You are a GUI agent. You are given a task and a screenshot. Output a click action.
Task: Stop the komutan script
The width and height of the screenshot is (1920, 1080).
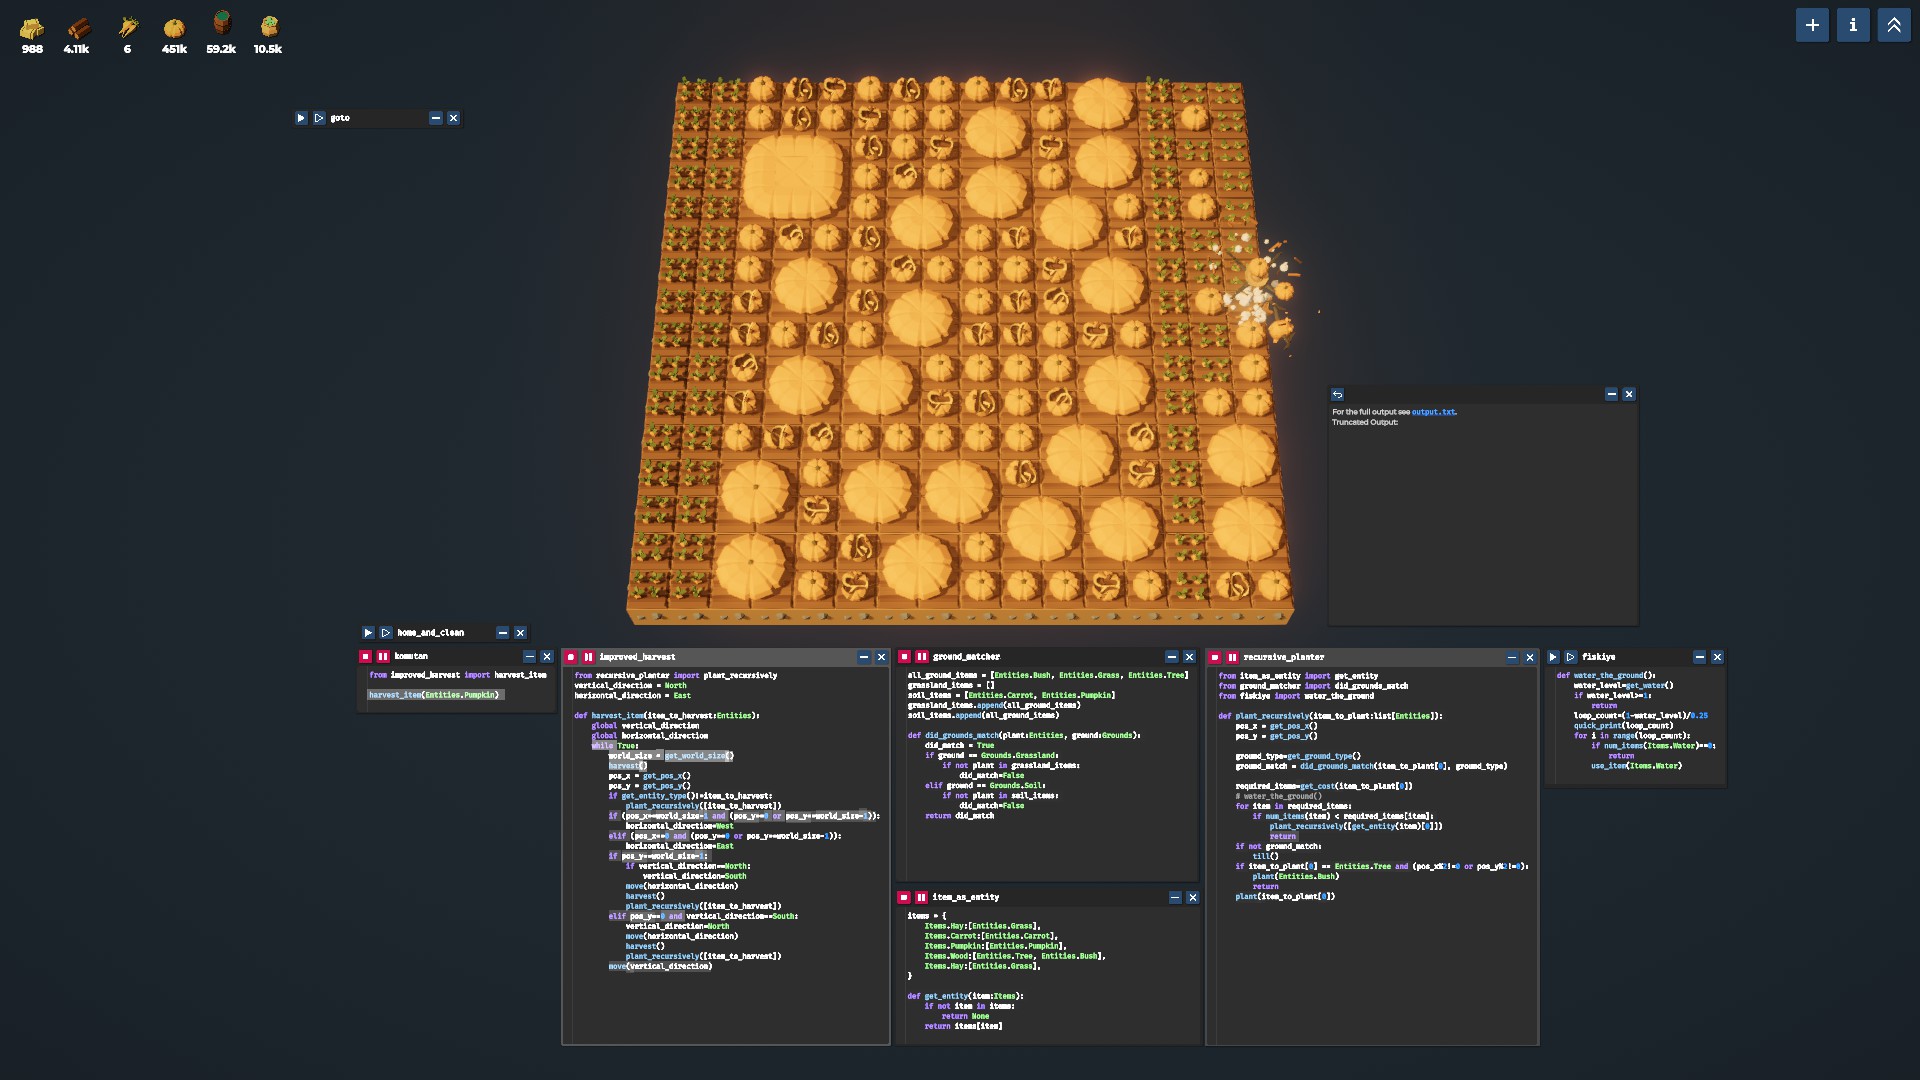pos(365,657)
